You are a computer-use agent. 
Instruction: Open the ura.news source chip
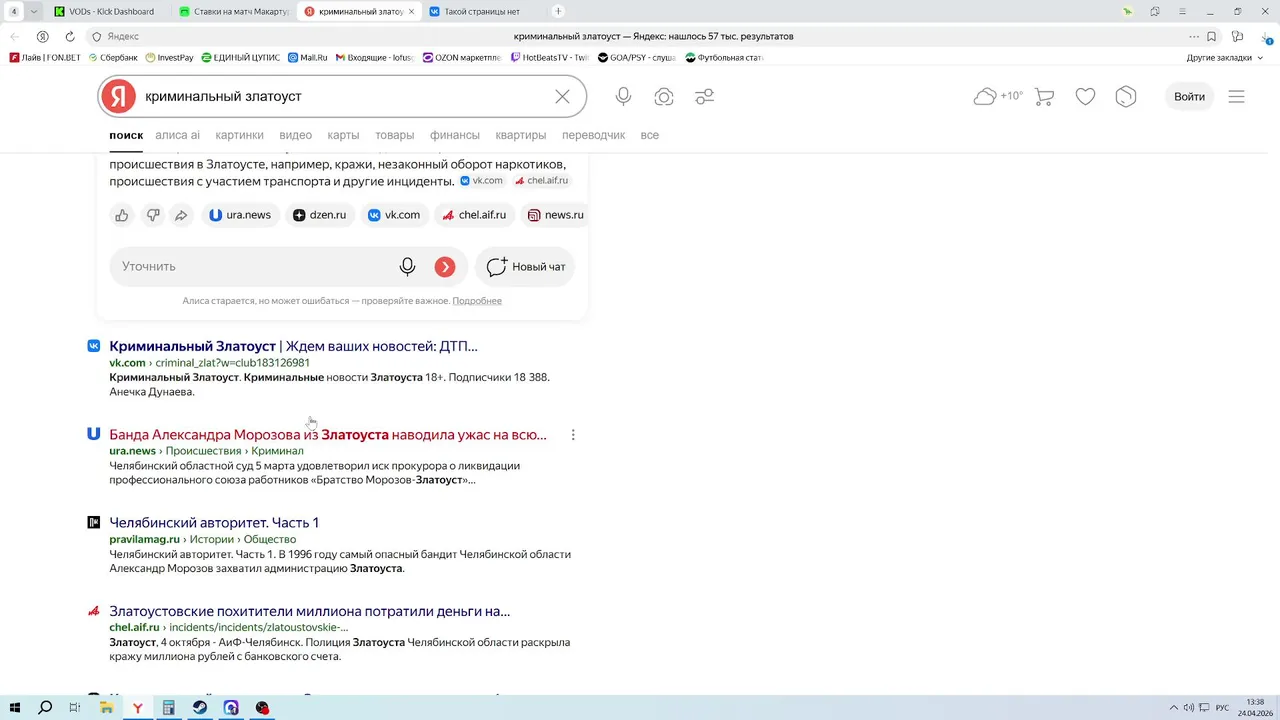coord(240,215)
